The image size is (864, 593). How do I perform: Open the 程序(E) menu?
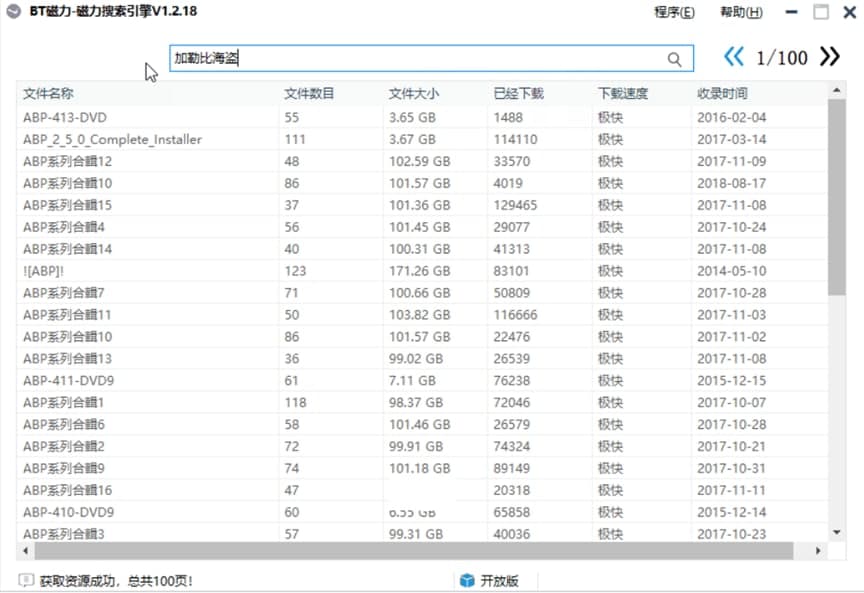click(674, 12)
